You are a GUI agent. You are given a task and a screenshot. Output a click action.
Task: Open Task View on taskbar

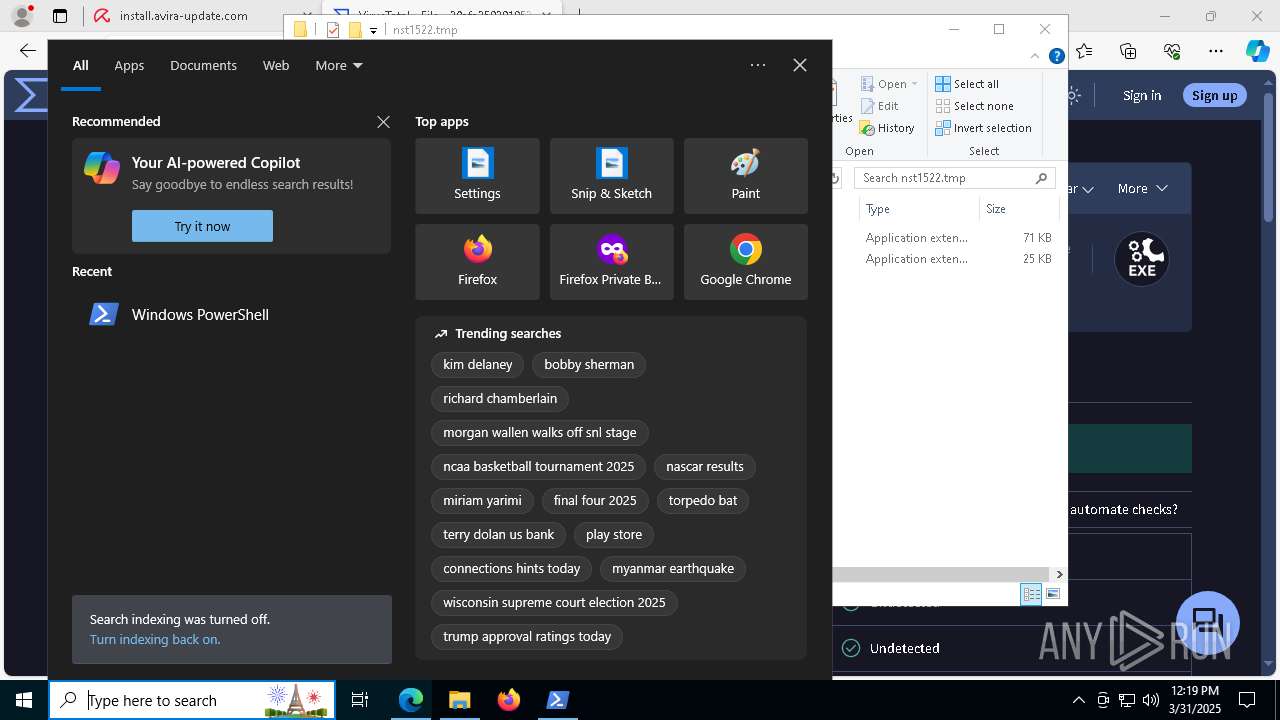click(x=361, y=700)
